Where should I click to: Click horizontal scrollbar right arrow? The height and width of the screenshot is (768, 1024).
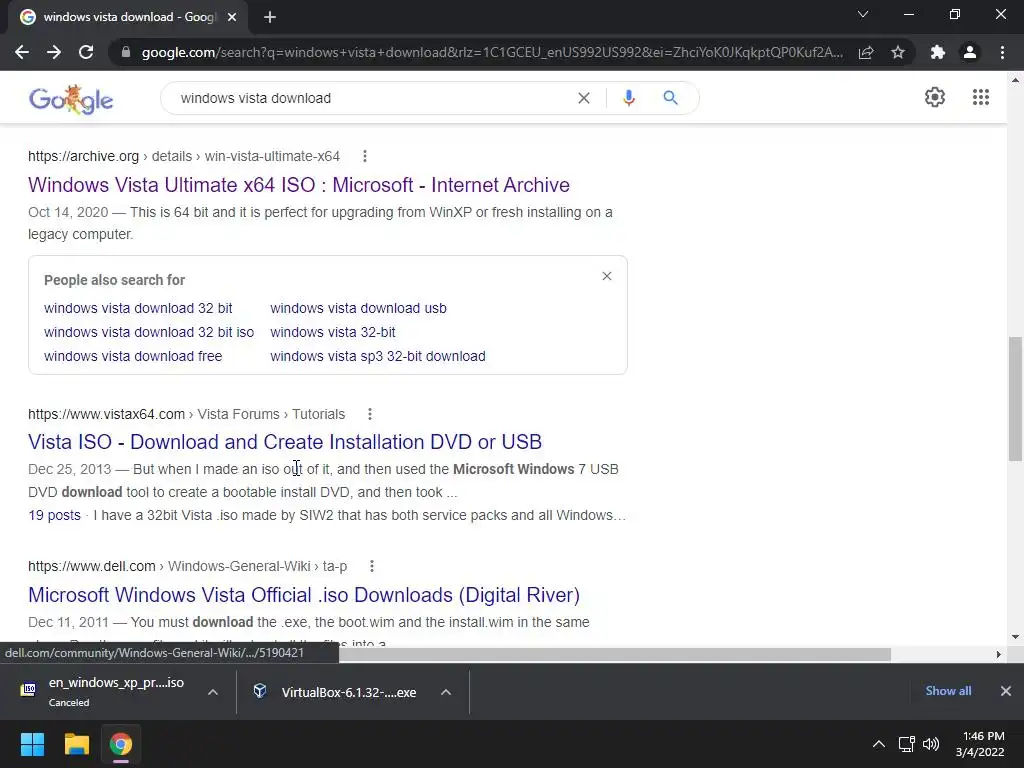pos(999,654)
